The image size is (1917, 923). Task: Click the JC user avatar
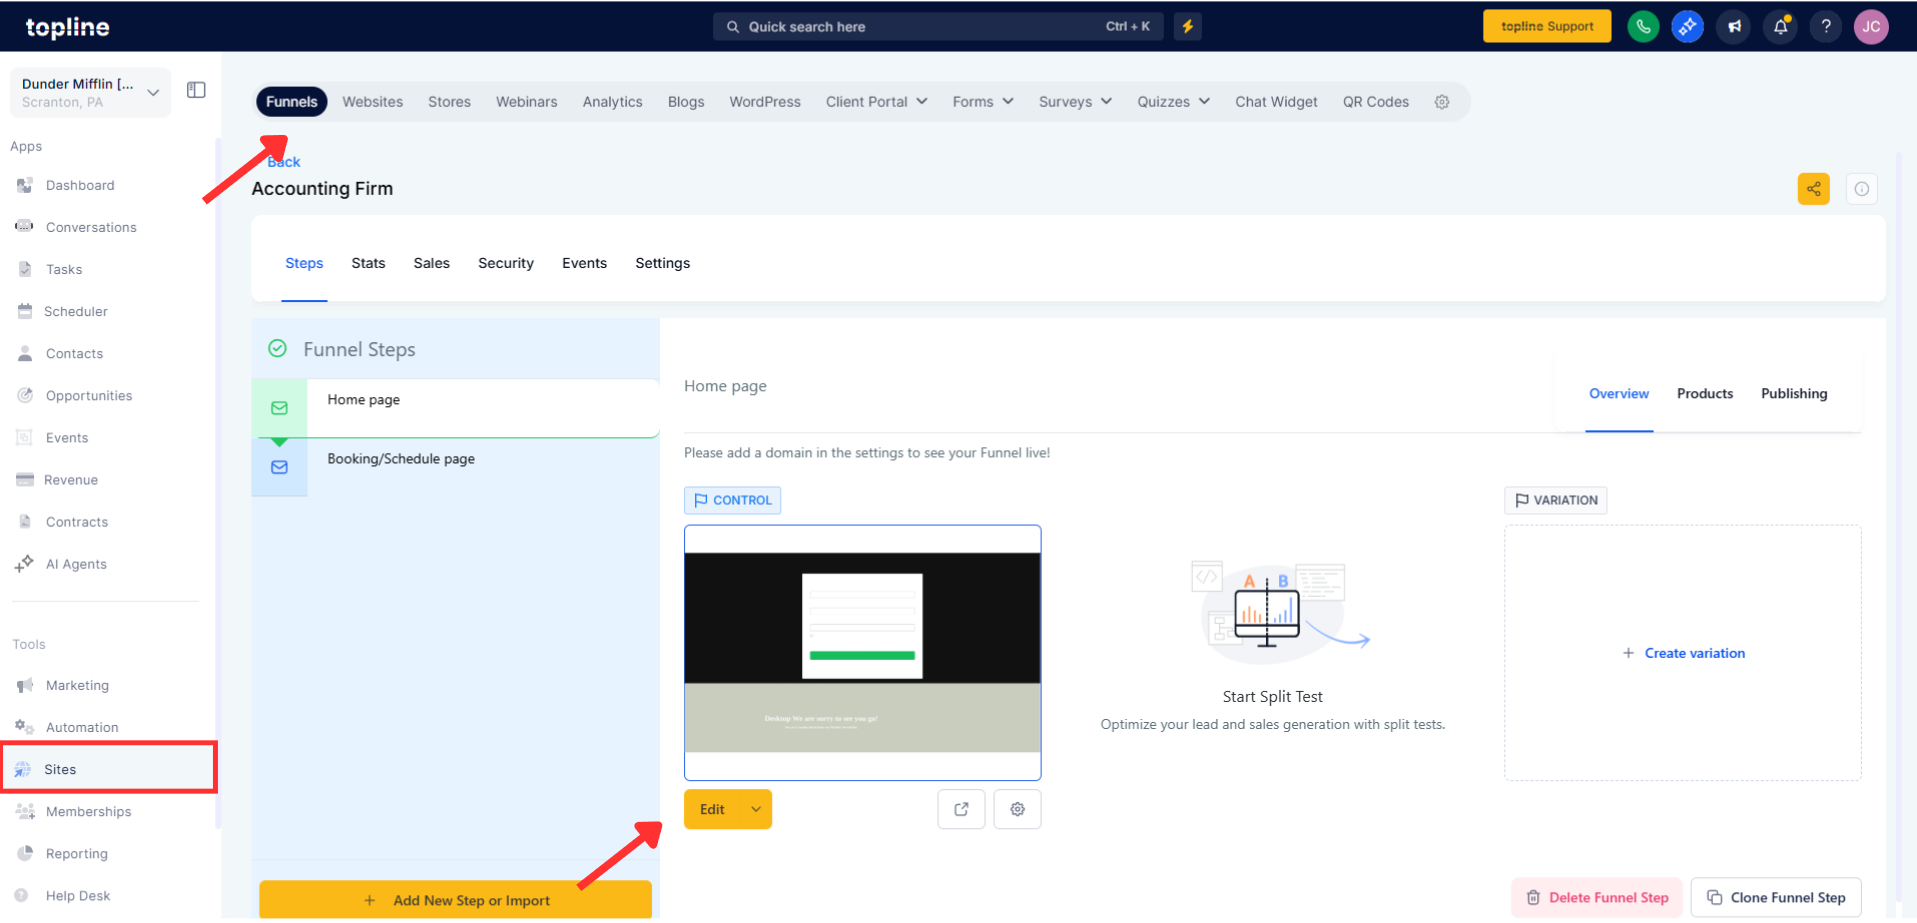1872,27
